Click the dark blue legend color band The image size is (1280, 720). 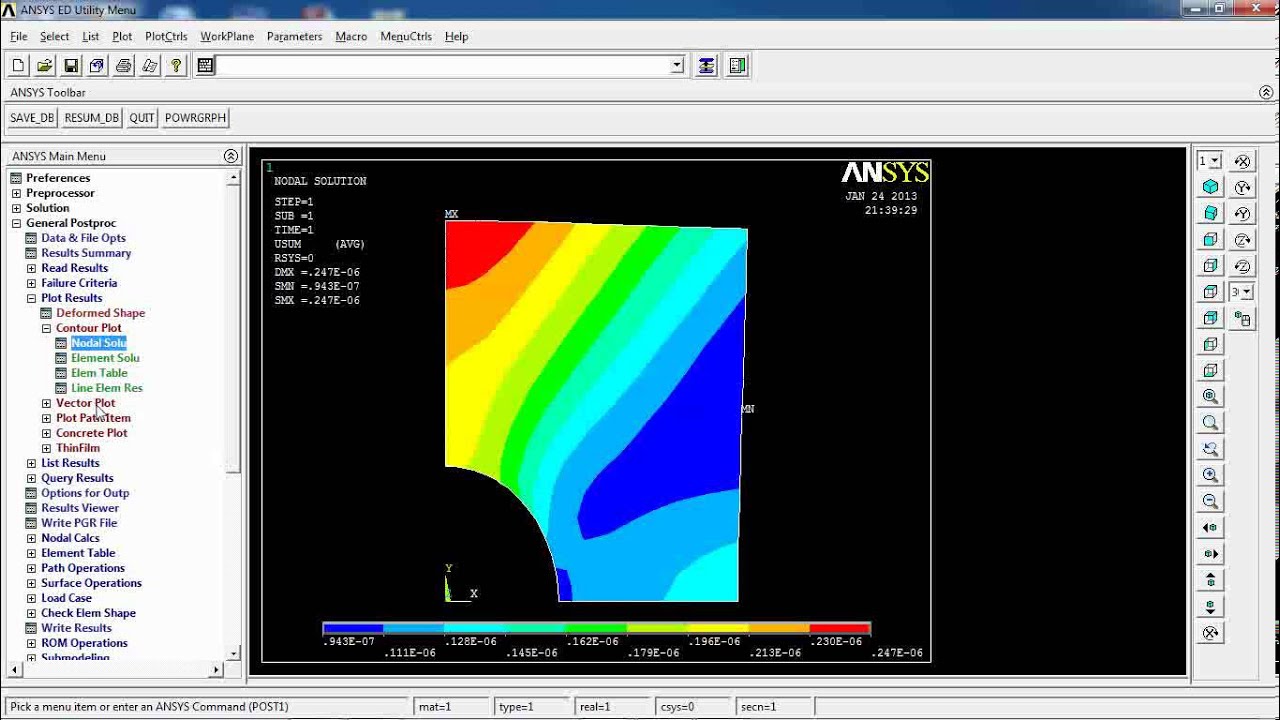click(x=353, y=628)
